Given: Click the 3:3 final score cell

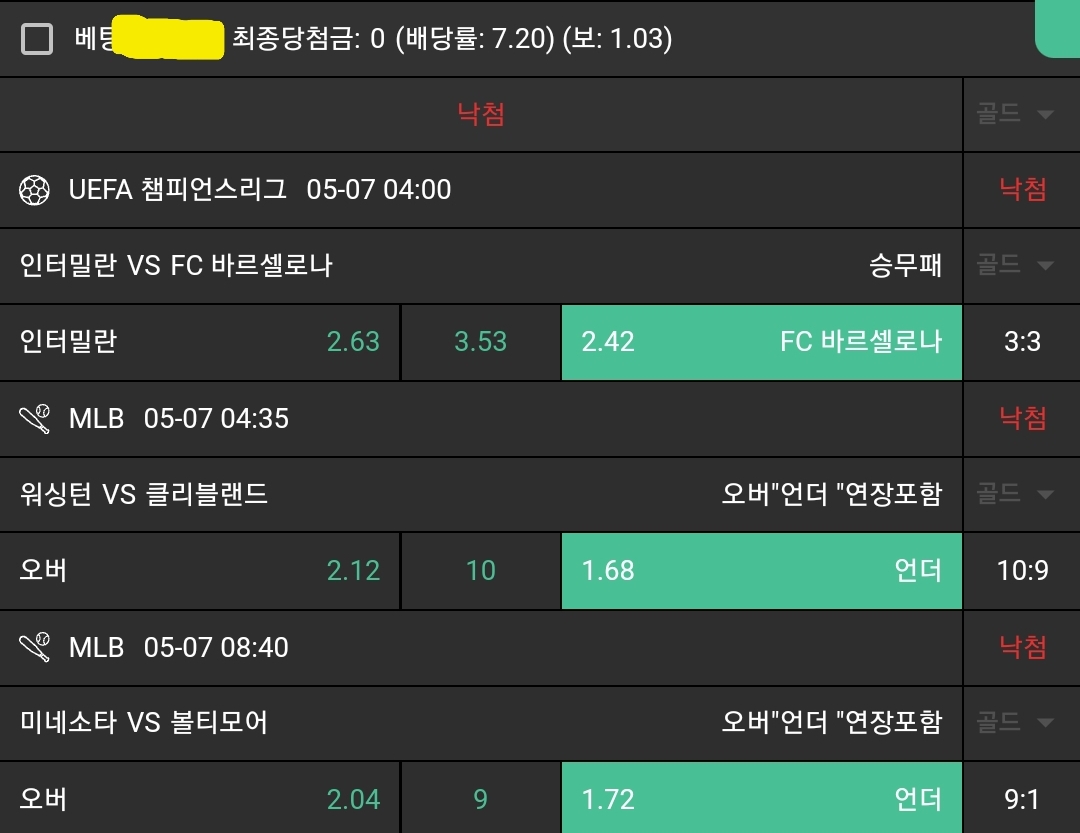Looking at the screenshot, I should 1022,342.
